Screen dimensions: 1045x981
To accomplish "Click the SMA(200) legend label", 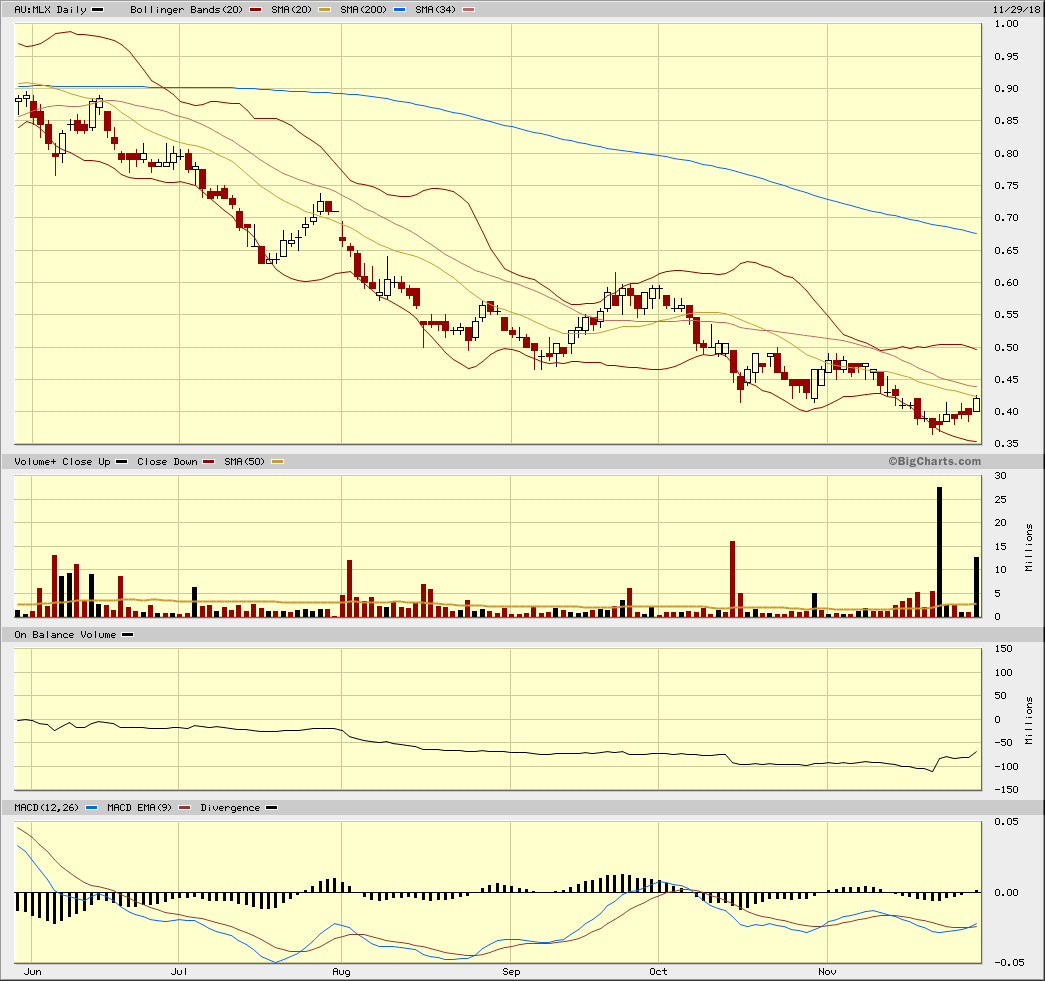I will pyautogui.click(x=363, y=10).
